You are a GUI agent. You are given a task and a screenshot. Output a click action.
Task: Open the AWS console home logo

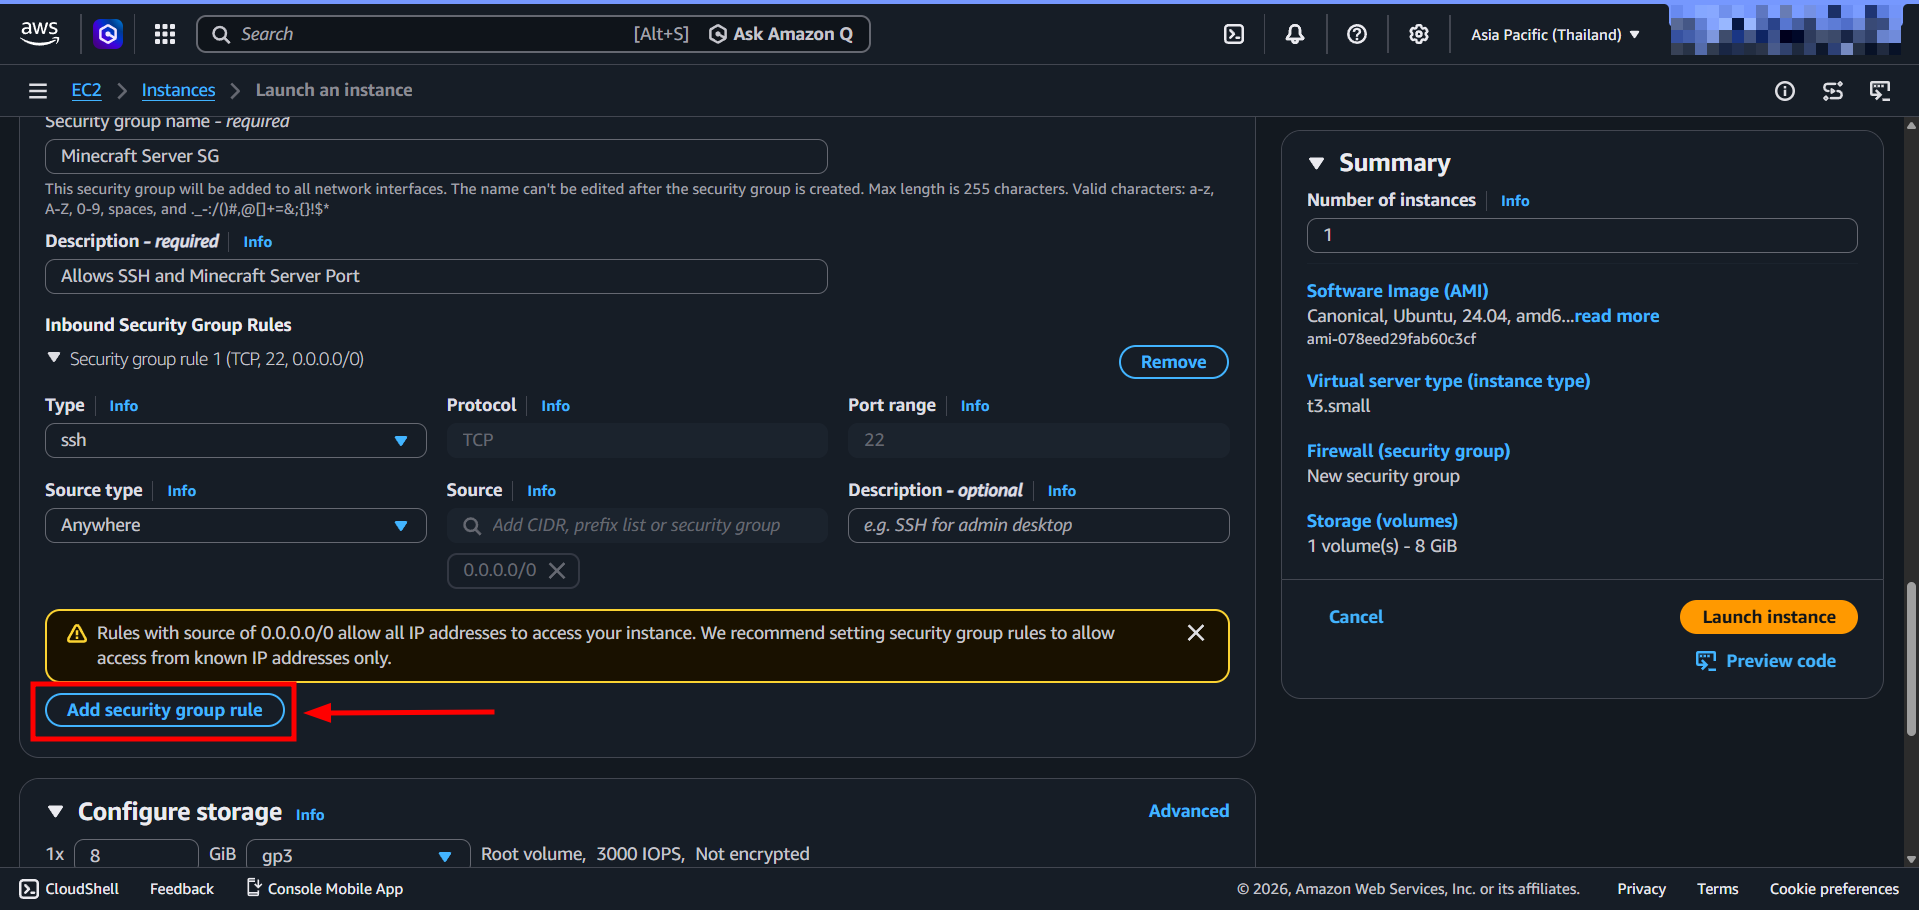coord(40,34)
